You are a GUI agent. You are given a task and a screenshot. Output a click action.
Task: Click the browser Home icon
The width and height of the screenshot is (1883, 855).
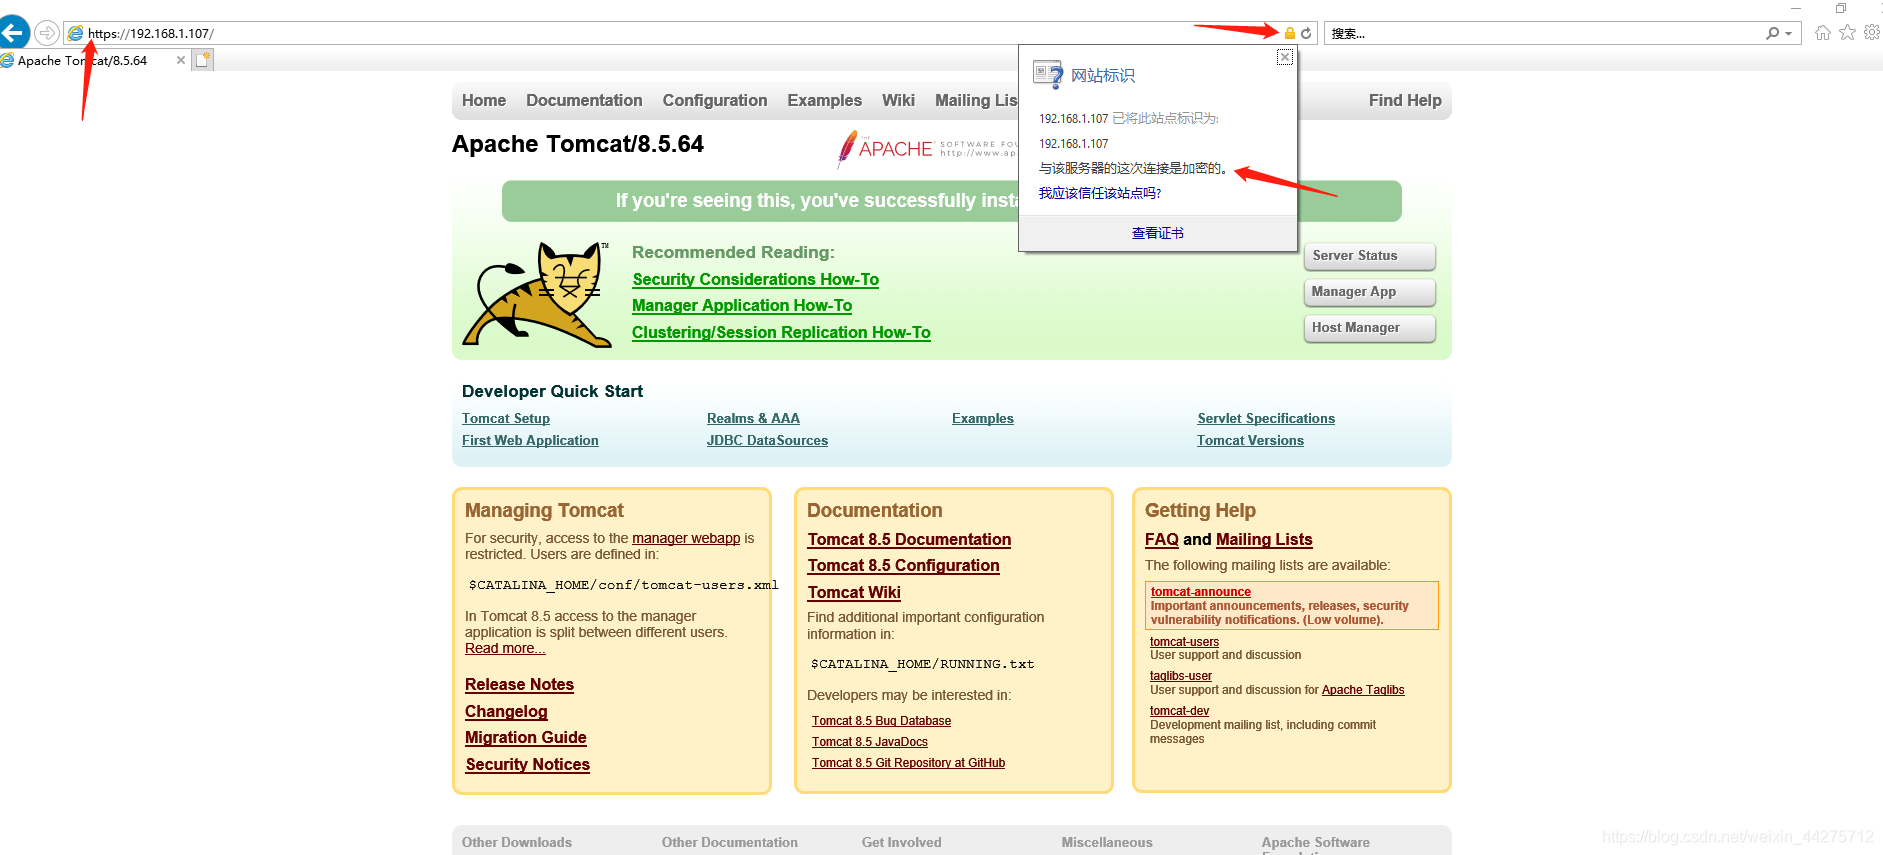click(x=1823, y=33)
